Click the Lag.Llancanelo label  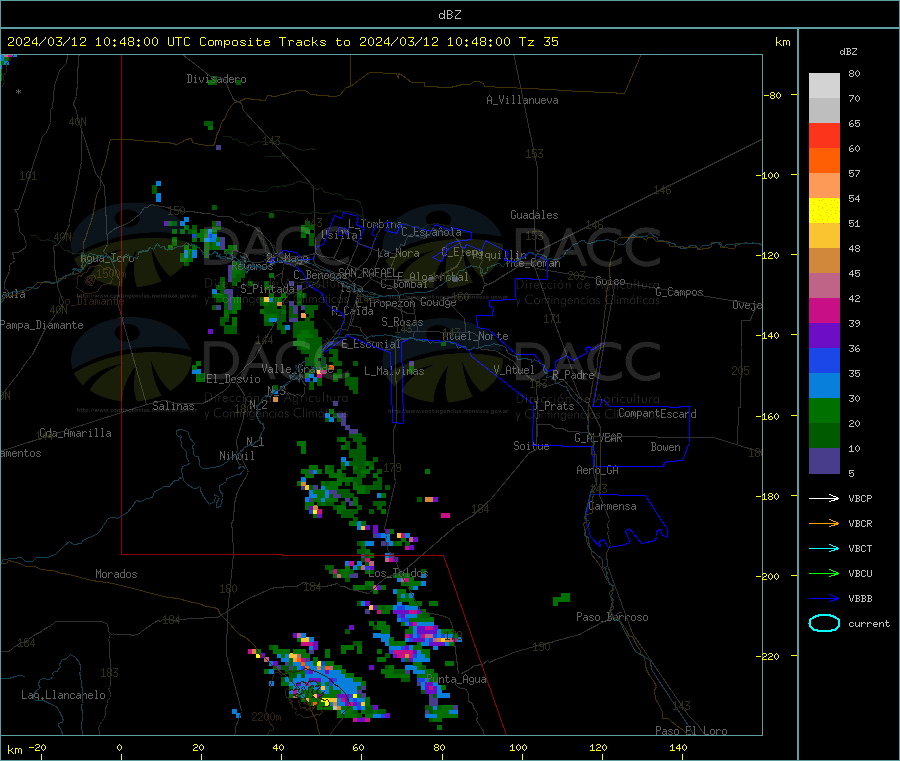point(63,695)
